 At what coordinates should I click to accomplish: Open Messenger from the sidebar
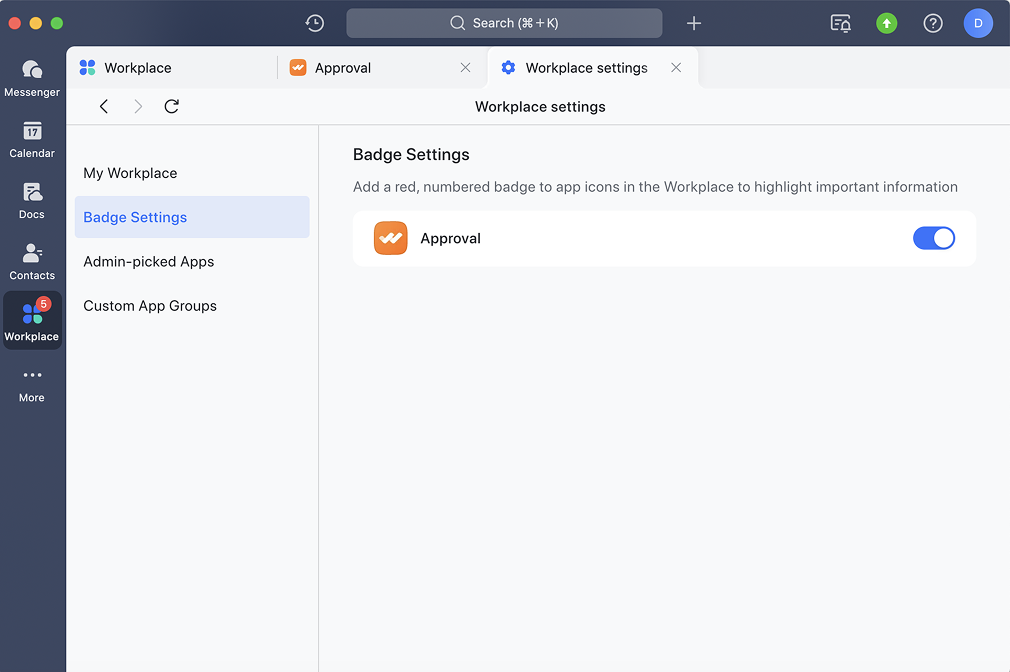(32, 77)
